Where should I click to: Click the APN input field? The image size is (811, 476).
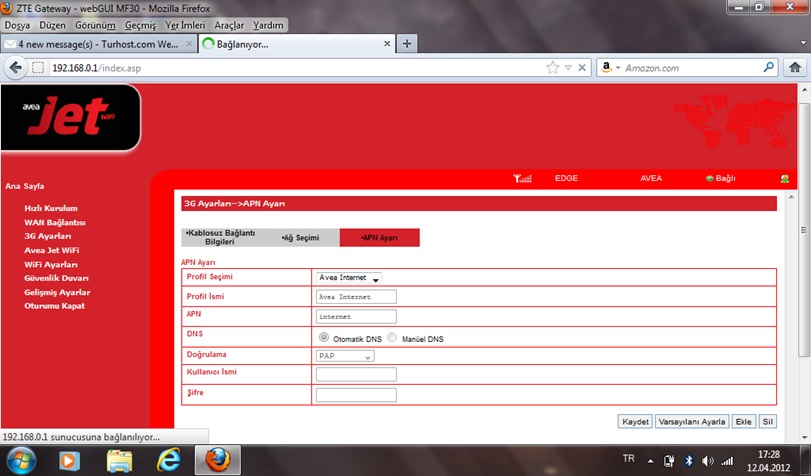pos(356,316)
